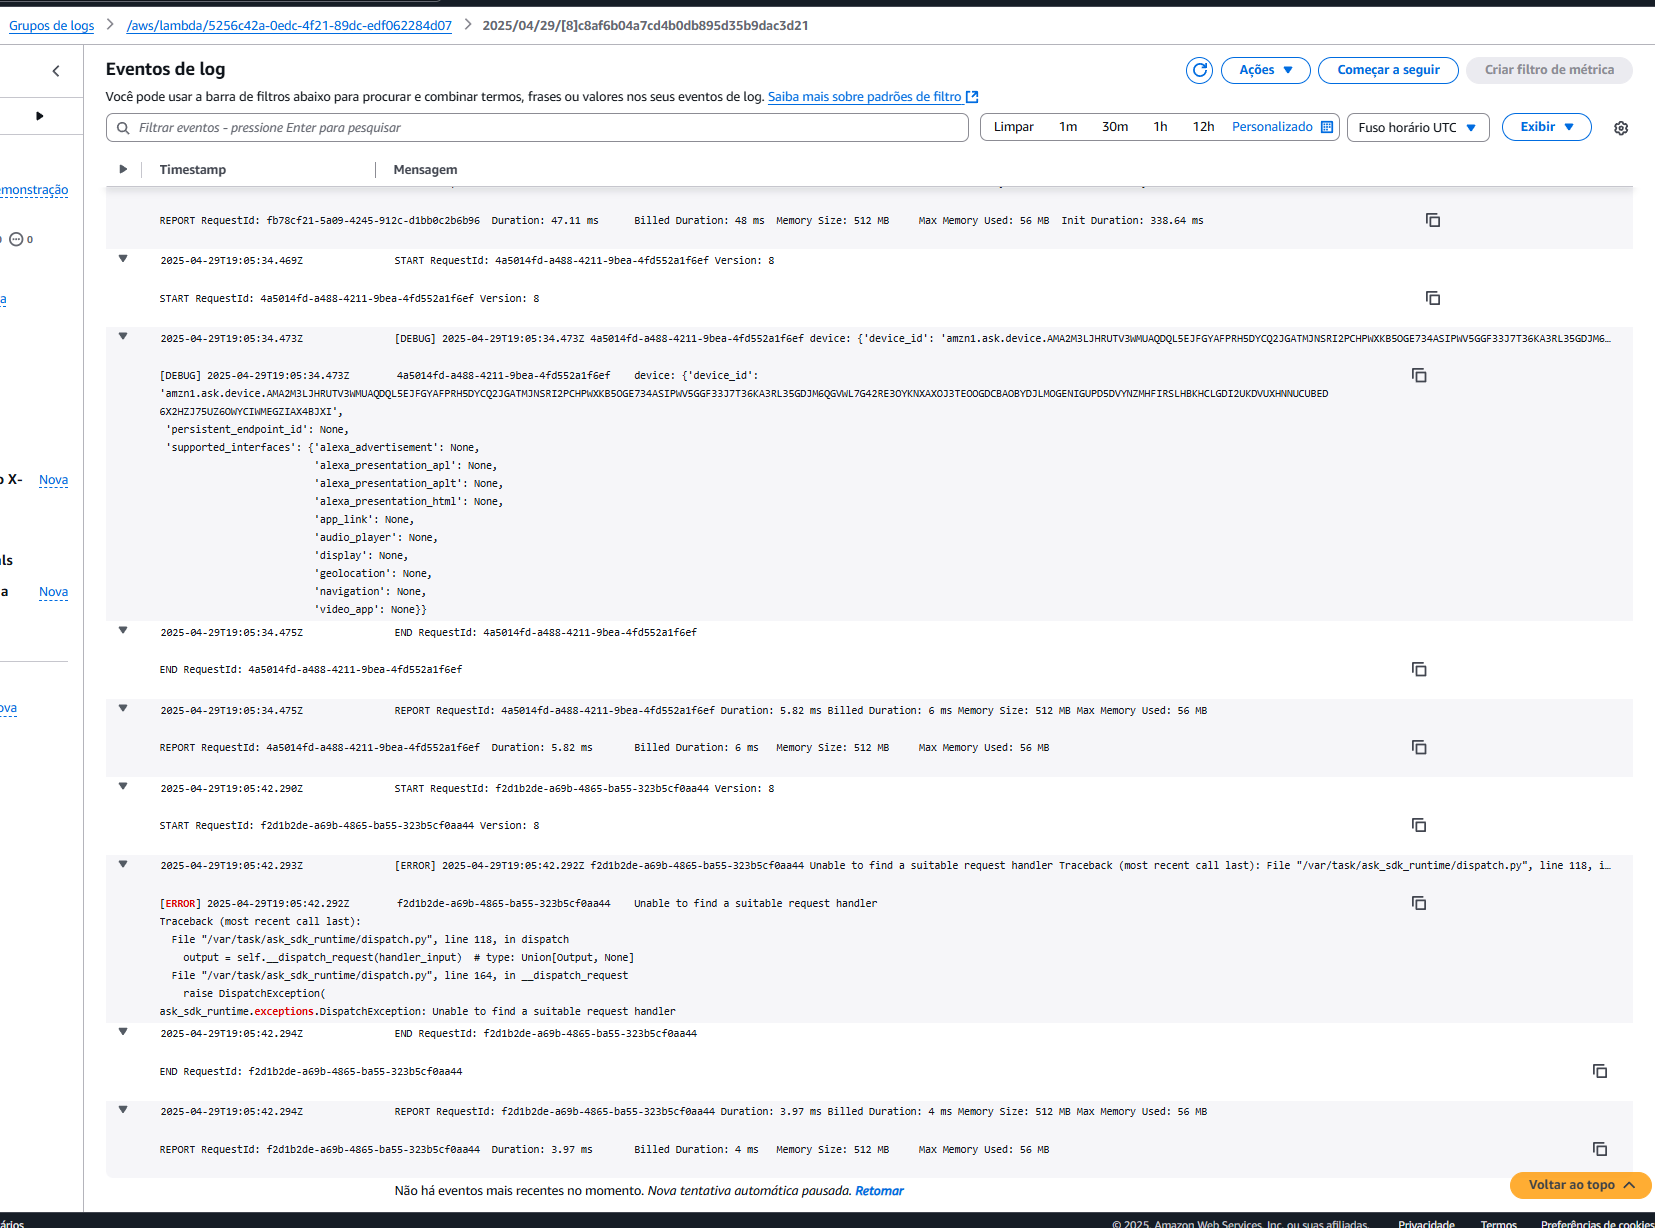
Task: Expand all log event rows from header
Action: coord(123,169)
